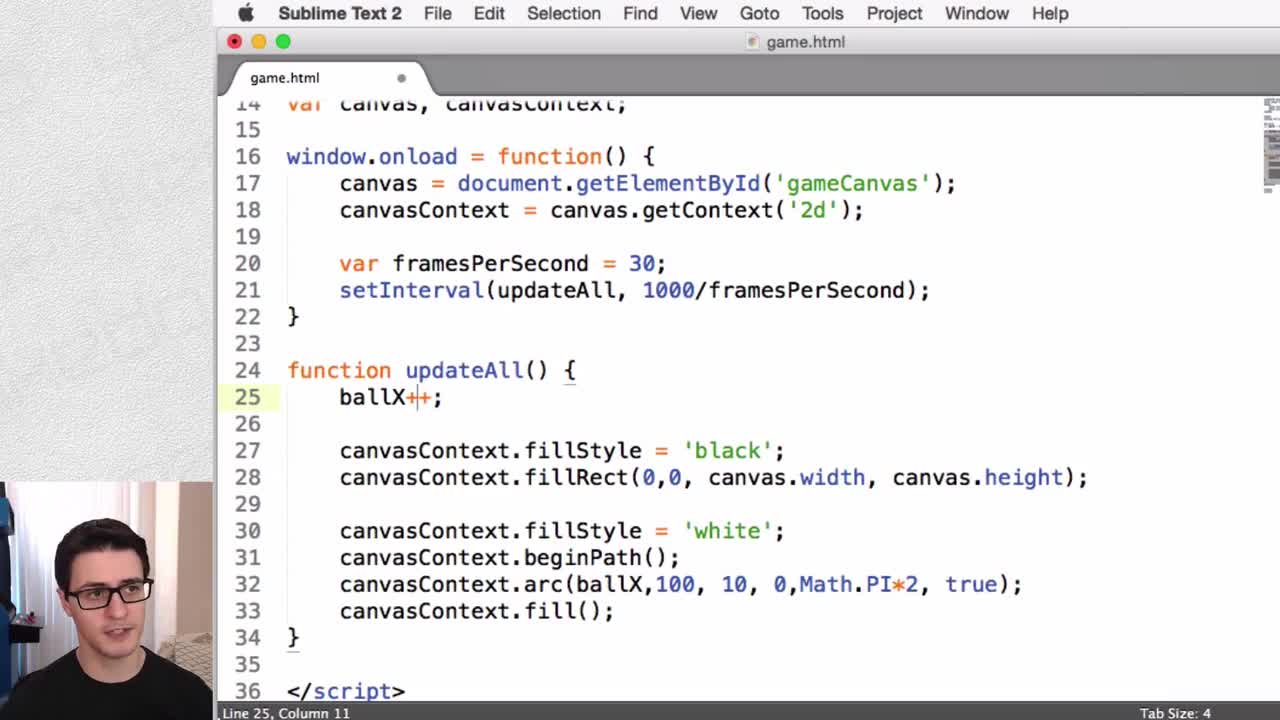Click the game.html file icon in title bar
The width and height of the screenshot is (1280, 720).
(x=753, y=42)
